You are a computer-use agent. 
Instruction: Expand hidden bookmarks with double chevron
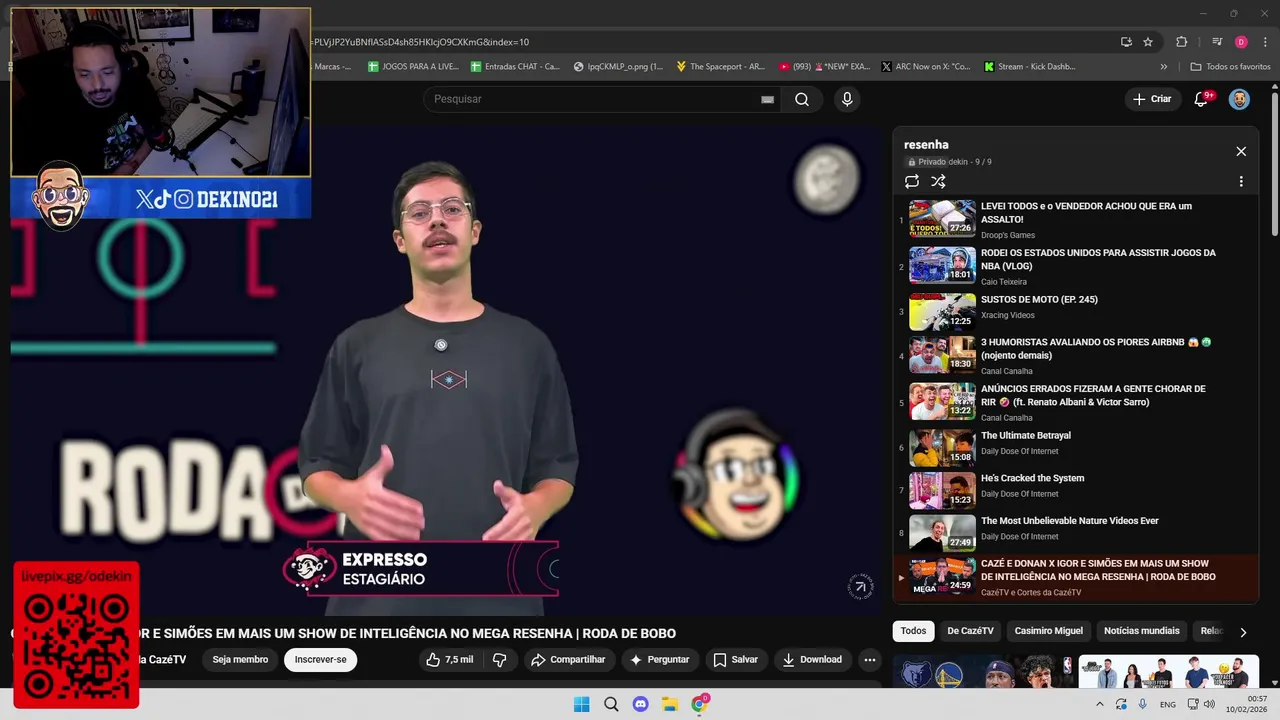[x=1163, y=67]
